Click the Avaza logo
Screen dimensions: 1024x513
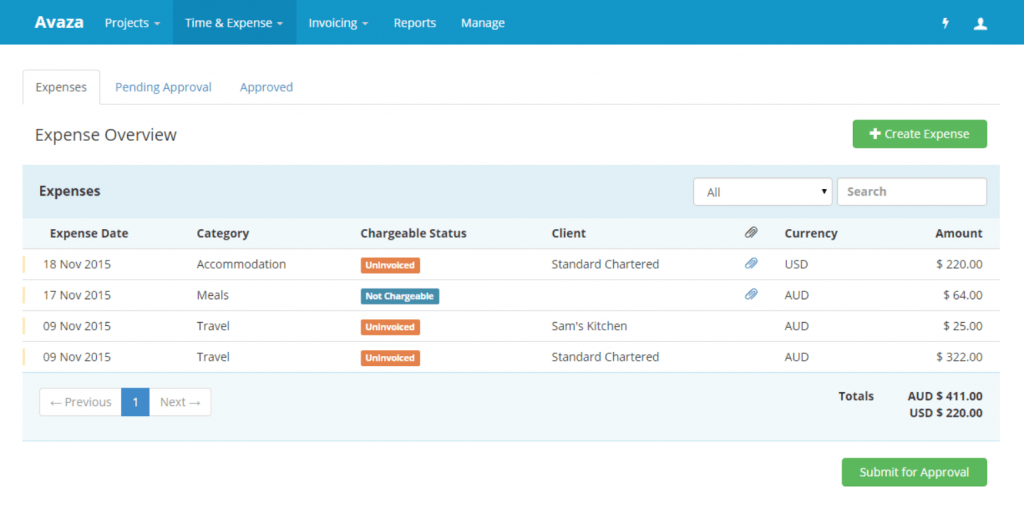(59, 22)
